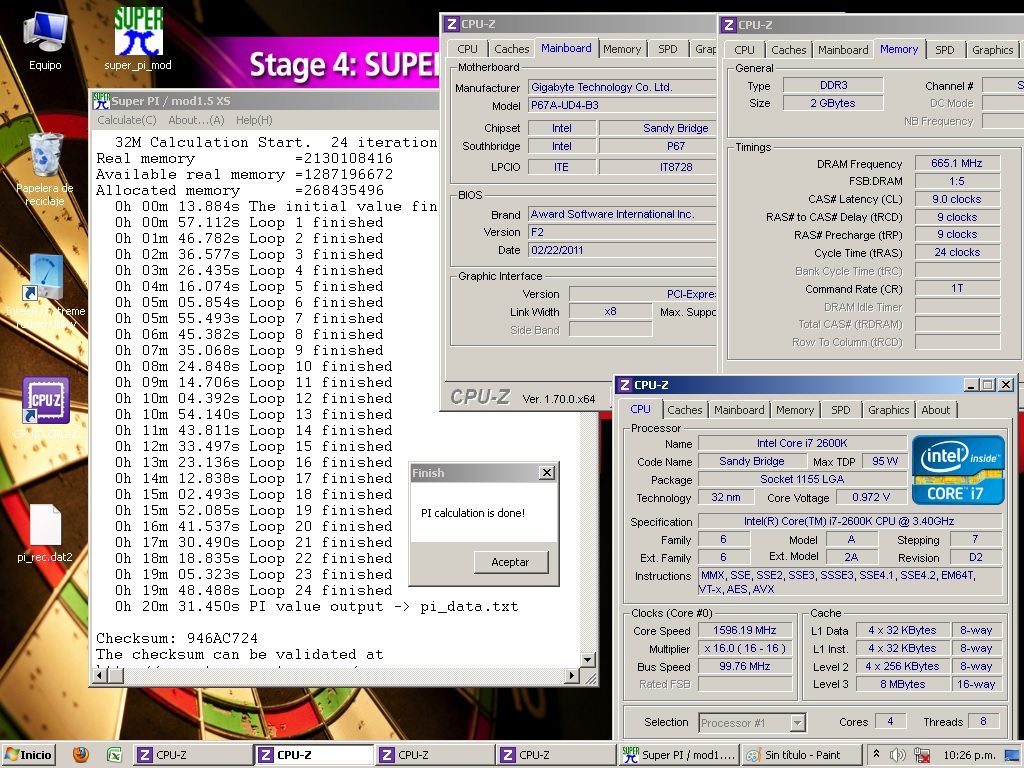The image size is (1024, 768).
Task: Click the DDR3 memory type field
Action: (833, 86)
